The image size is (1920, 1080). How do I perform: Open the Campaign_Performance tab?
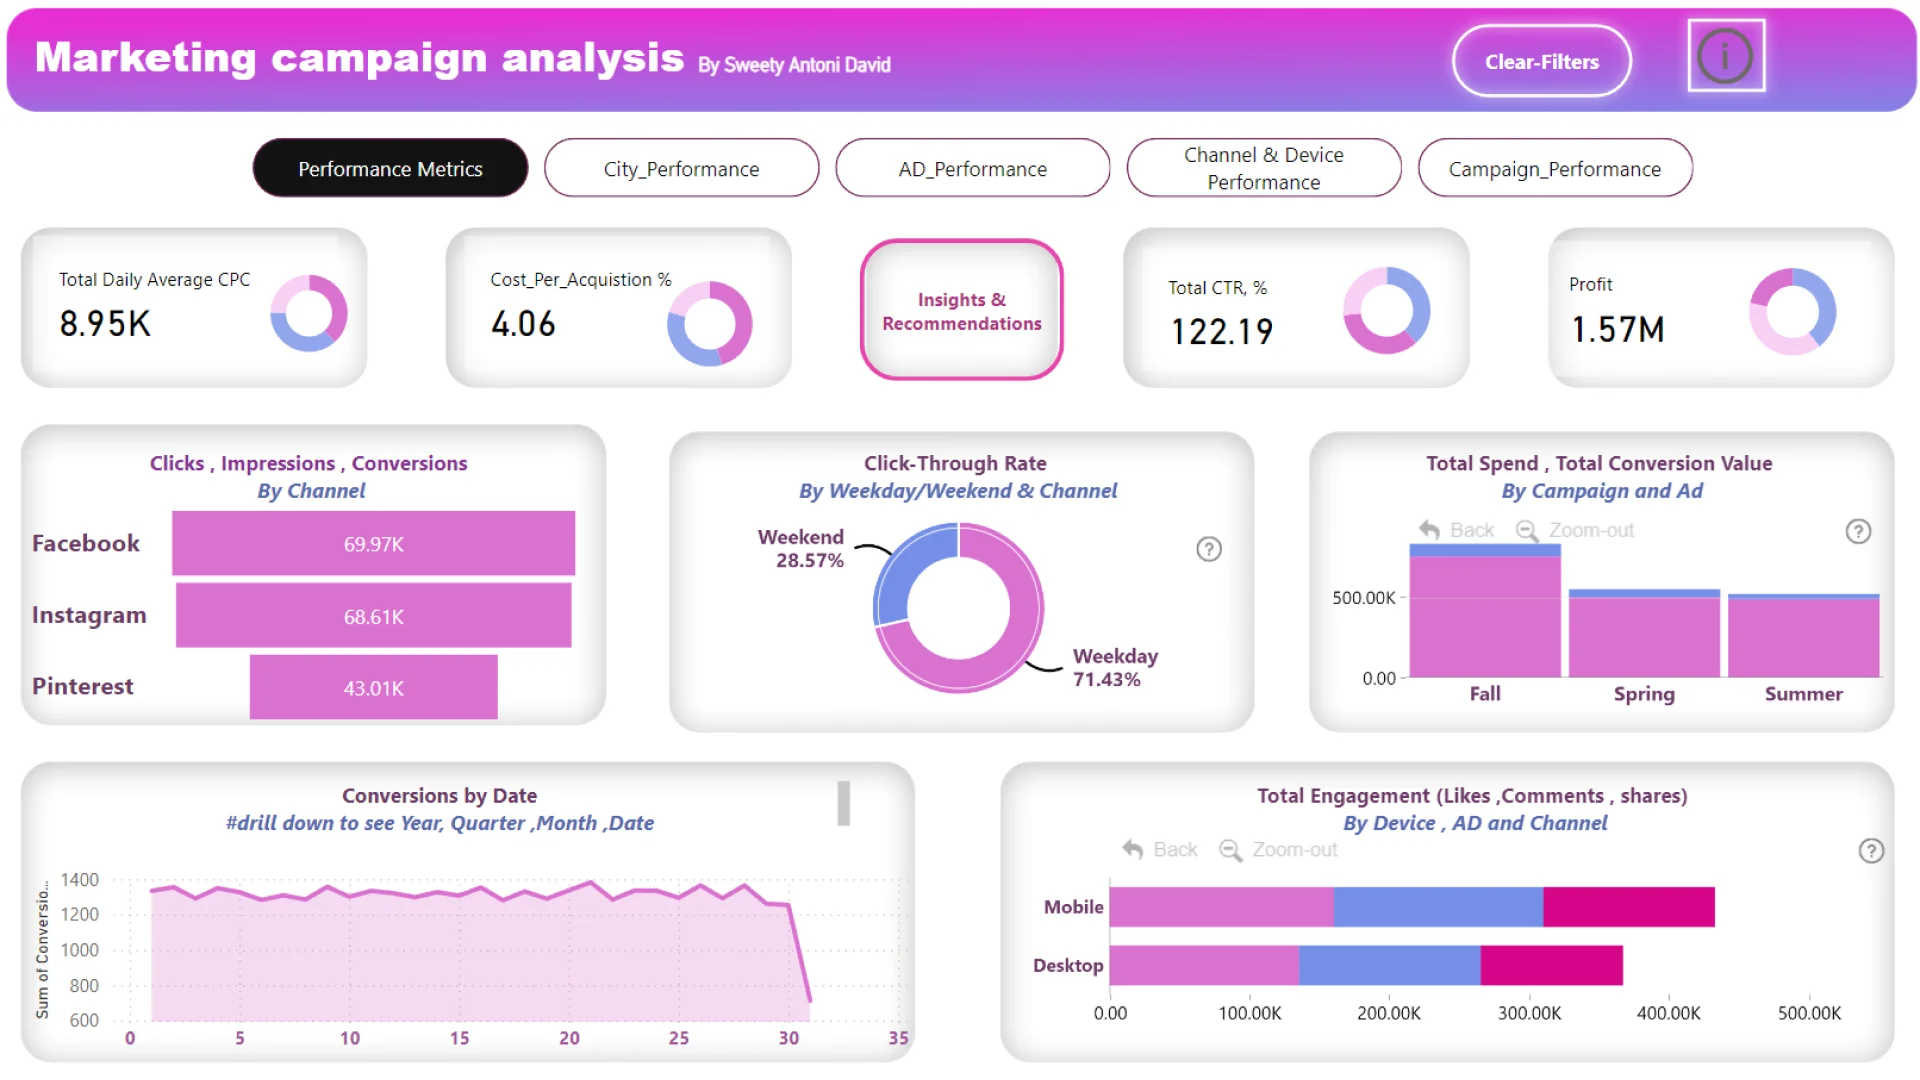[1555, 169]
